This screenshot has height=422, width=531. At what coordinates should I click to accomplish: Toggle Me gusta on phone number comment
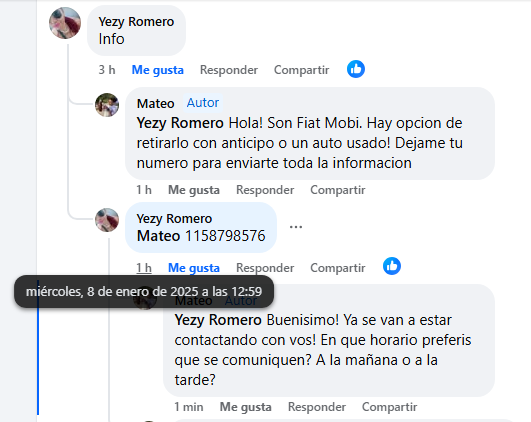point(194,268)
